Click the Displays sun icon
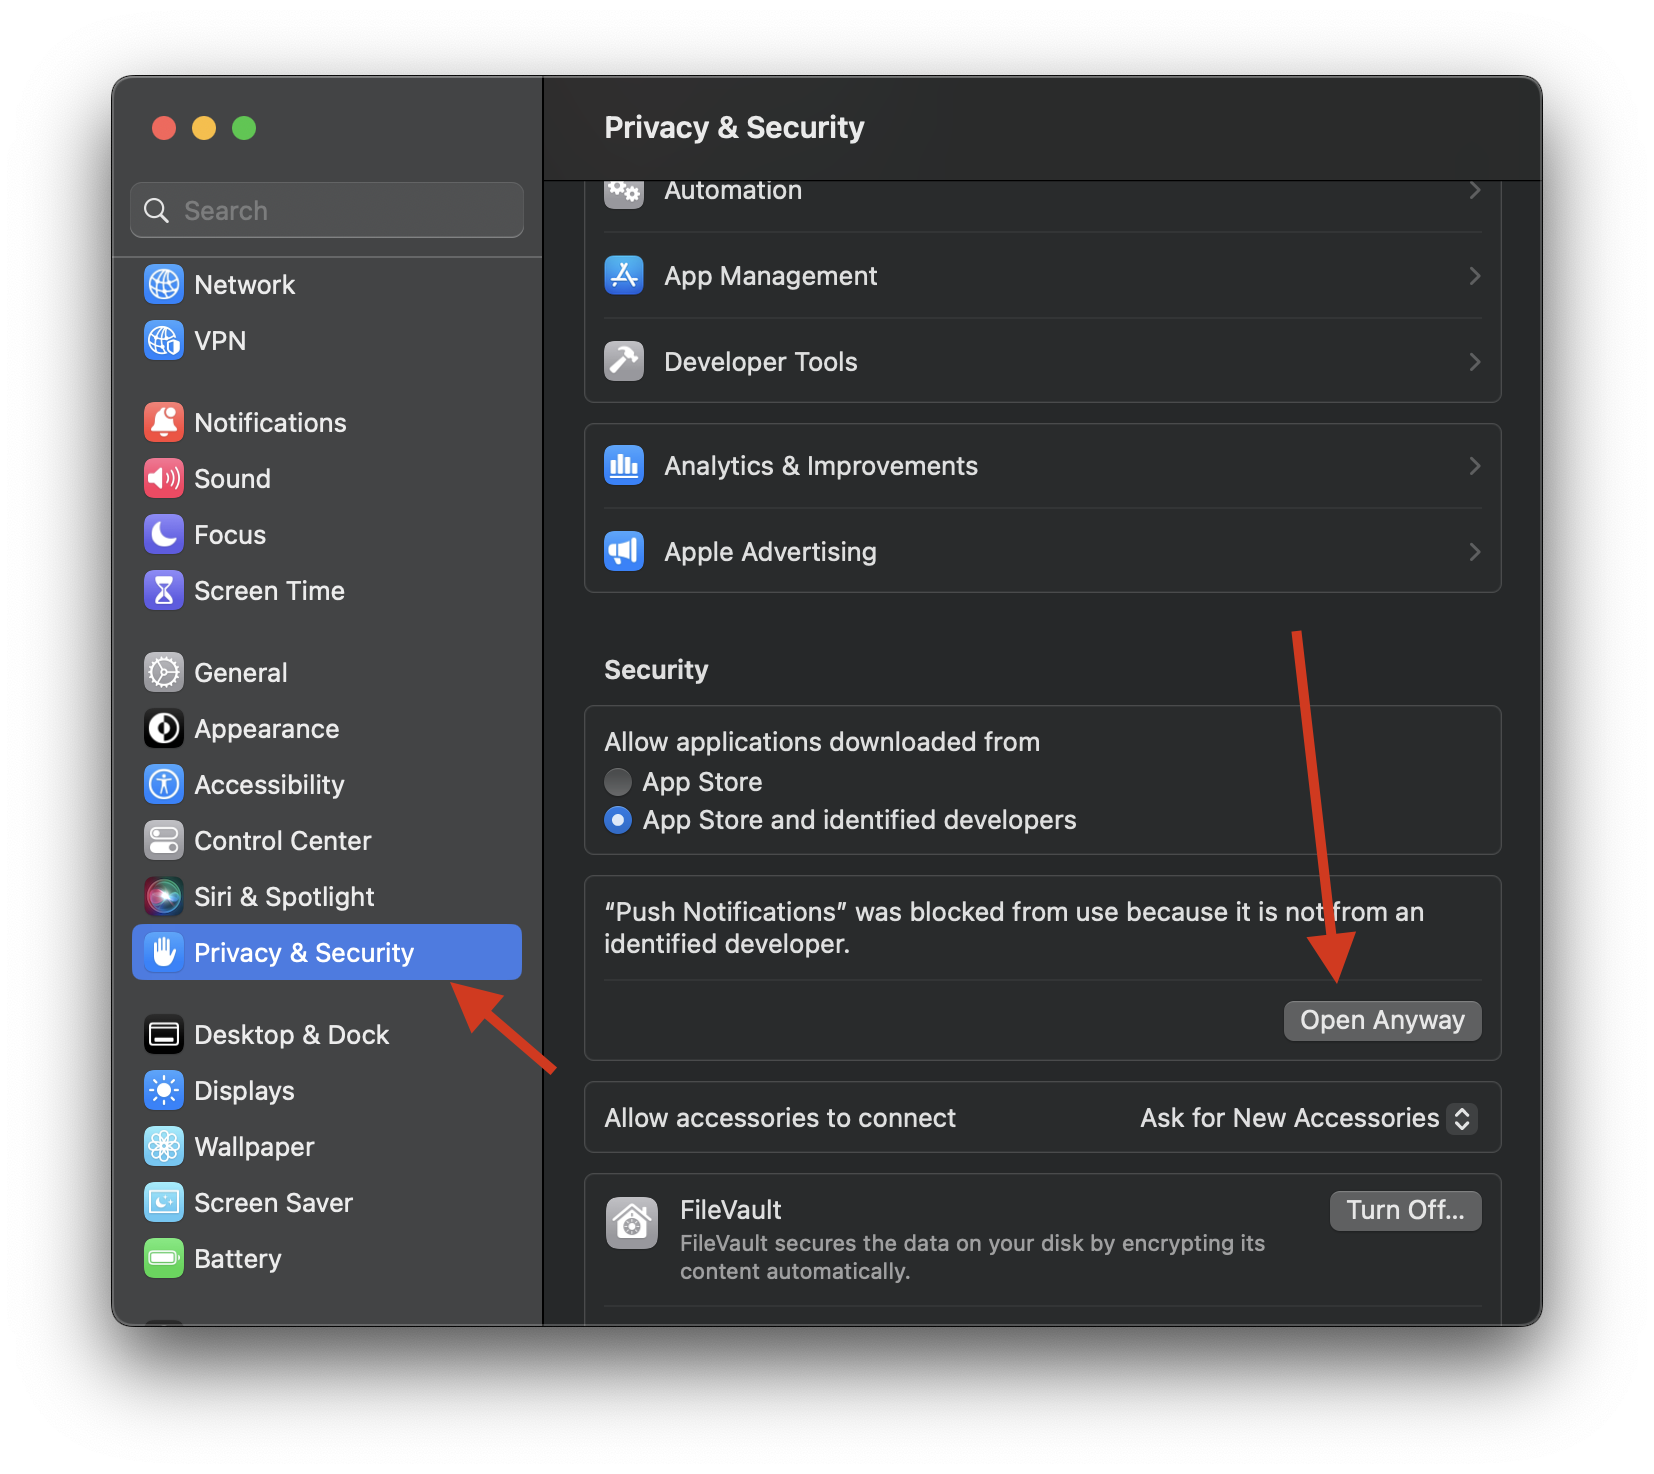 pyautogui.click(x=164, y=1091)
